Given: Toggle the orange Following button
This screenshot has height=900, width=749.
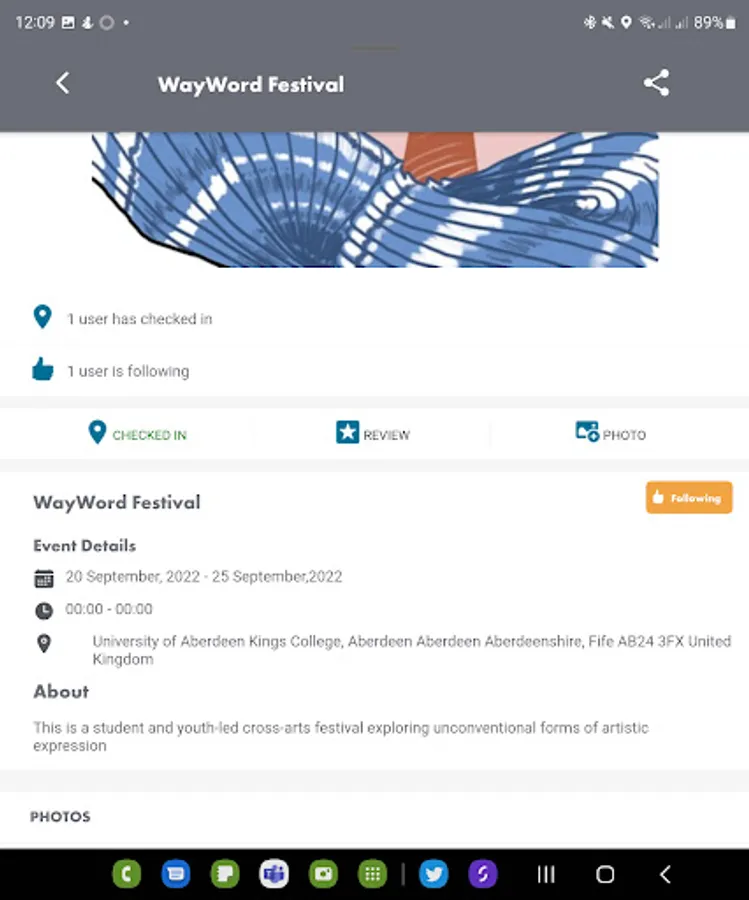Looking at the screenshot, I should (x=689, y=497).
